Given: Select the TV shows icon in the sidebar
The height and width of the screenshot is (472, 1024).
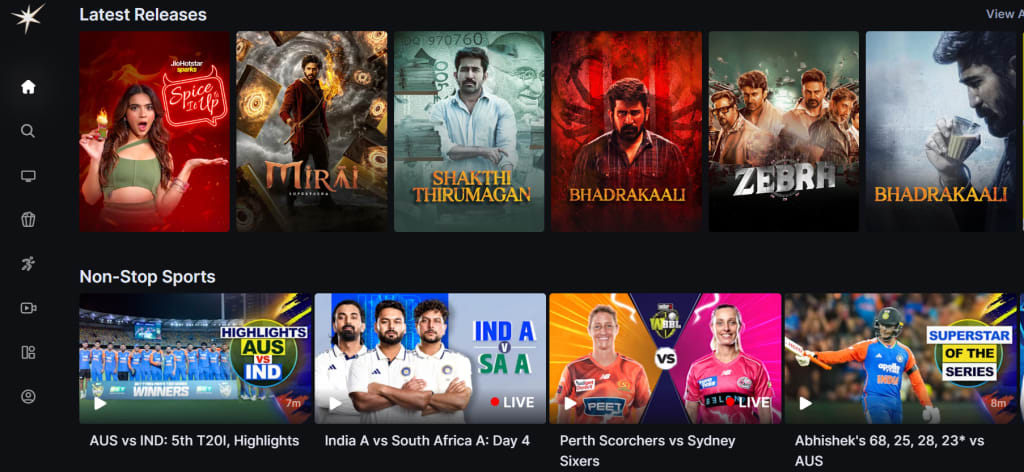Looking at the screenshot, I should (28, 176).
